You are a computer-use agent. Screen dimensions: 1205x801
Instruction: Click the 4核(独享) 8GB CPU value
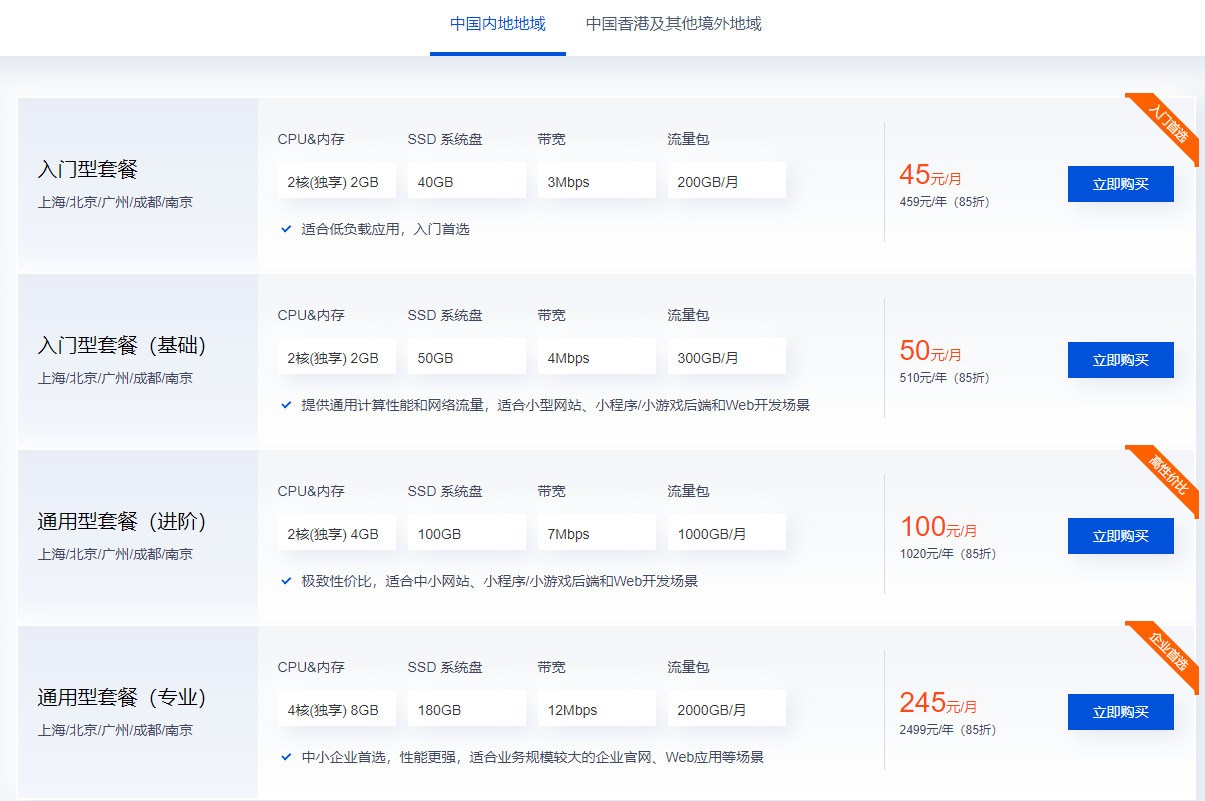[x=337, y=710]
